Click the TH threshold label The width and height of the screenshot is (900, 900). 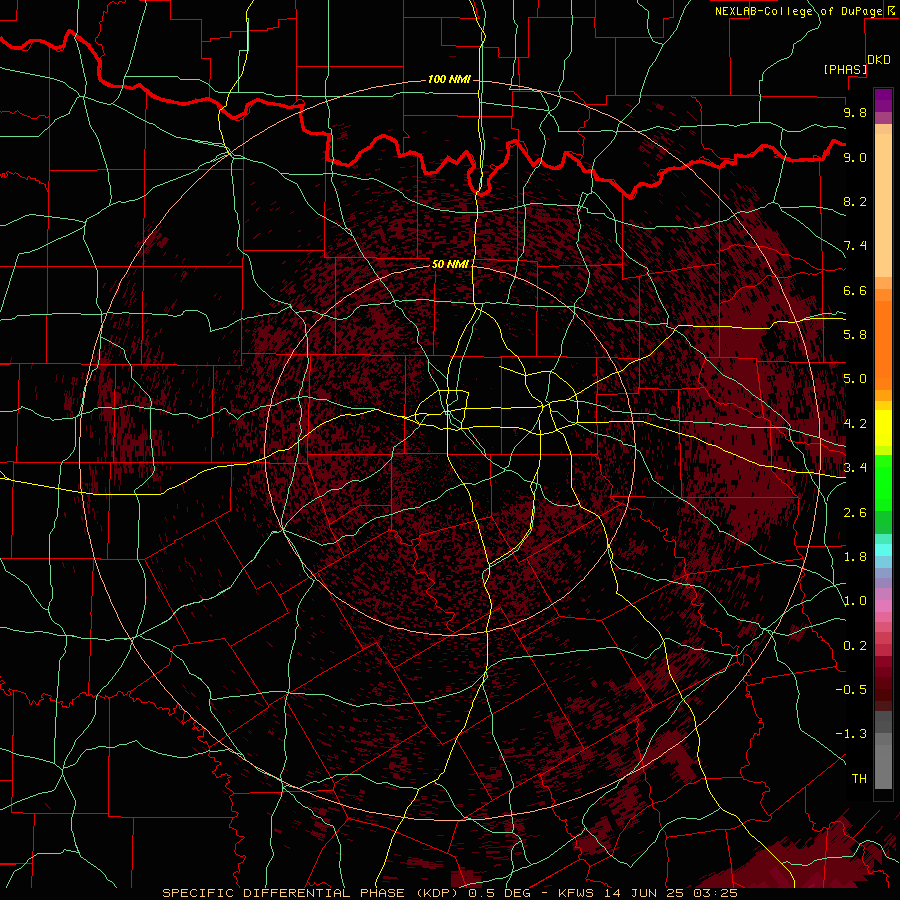(859, 779)
